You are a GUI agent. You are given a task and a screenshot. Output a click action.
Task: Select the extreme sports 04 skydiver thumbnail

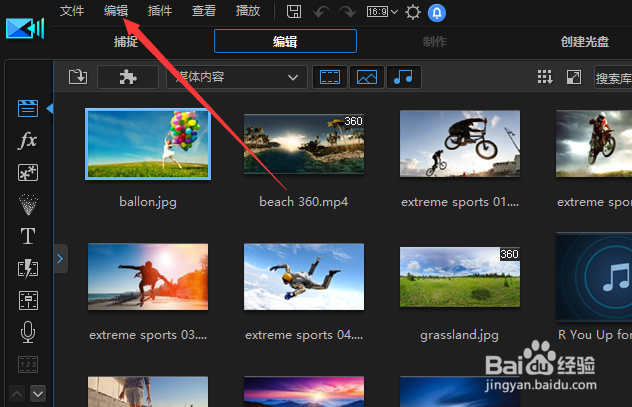[304, 277]
